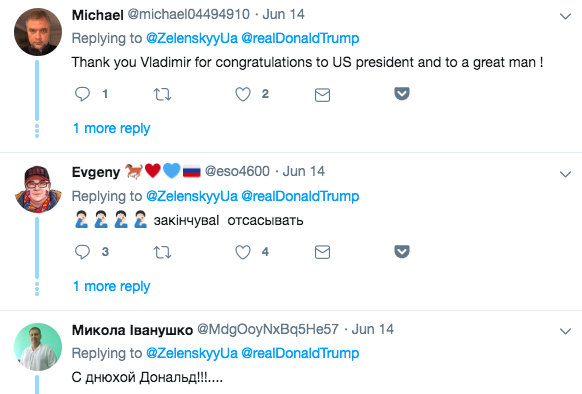Open the options chevron on Evgeny's tweet

[x=565, y=174]
